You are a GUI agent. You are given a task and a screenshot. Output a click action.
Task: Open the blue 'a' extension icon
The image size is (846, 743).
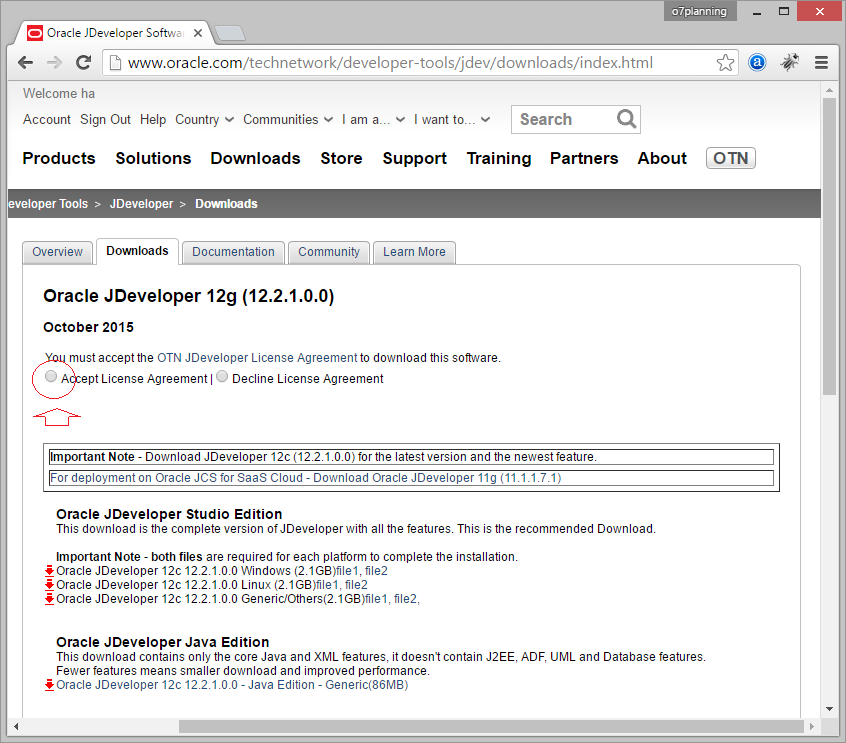pos(757,63)
